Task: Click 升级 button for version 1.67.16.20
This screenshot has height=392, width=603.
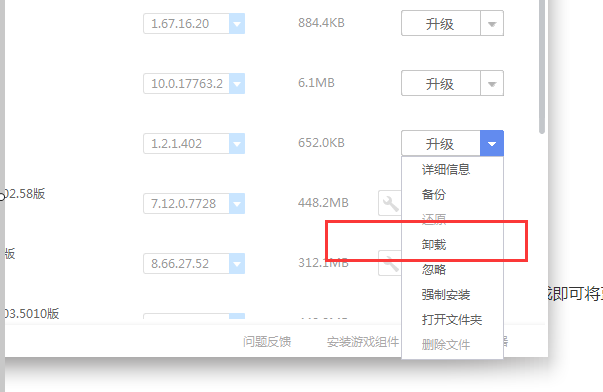Action: (441, 23)
